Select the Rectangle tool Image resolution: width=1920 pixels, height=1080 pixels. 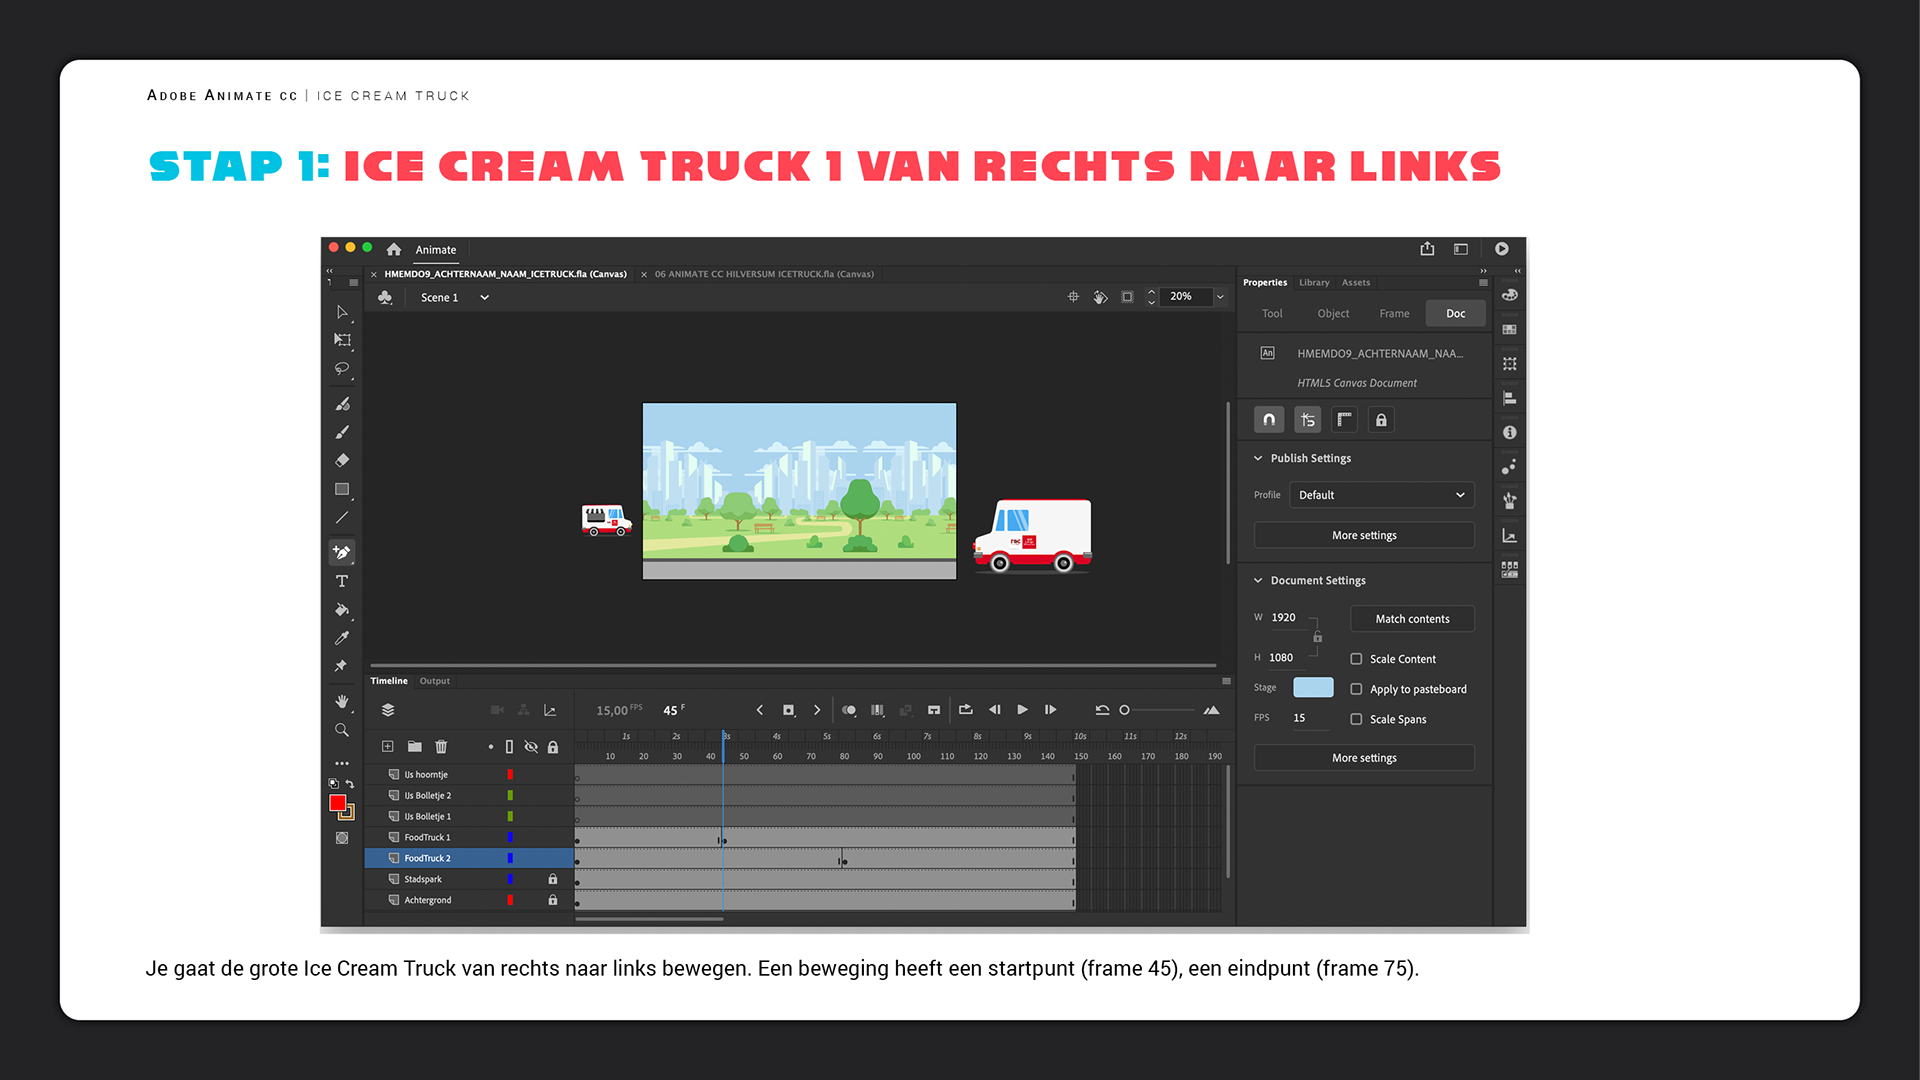coord(342,489)
